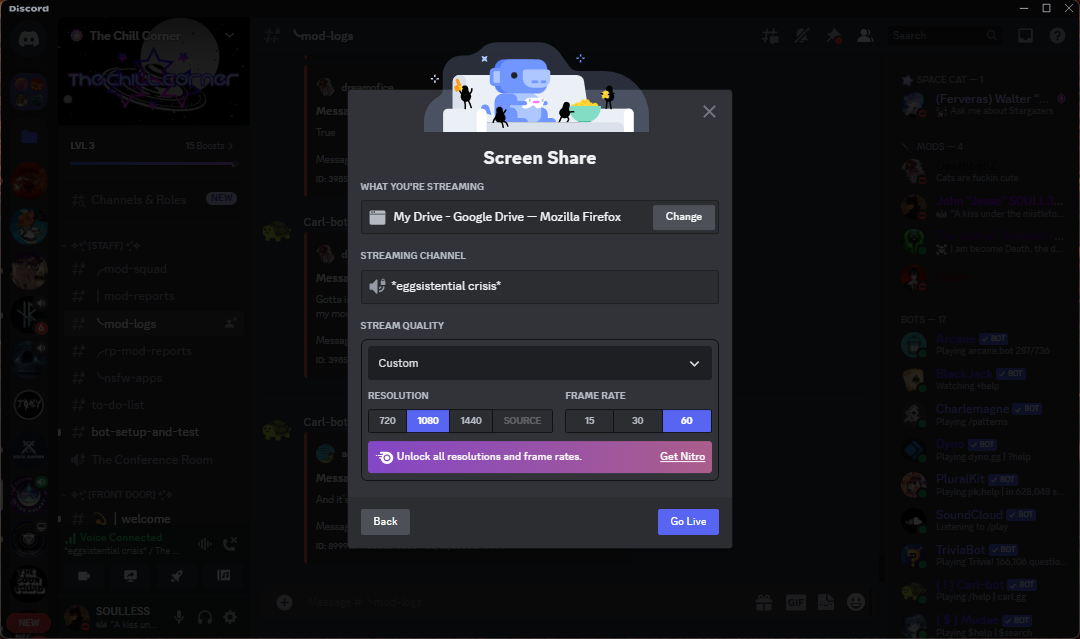Viewport: 1080px width, 639px height.
Task: Open the emoji picker
Action: 855,602
